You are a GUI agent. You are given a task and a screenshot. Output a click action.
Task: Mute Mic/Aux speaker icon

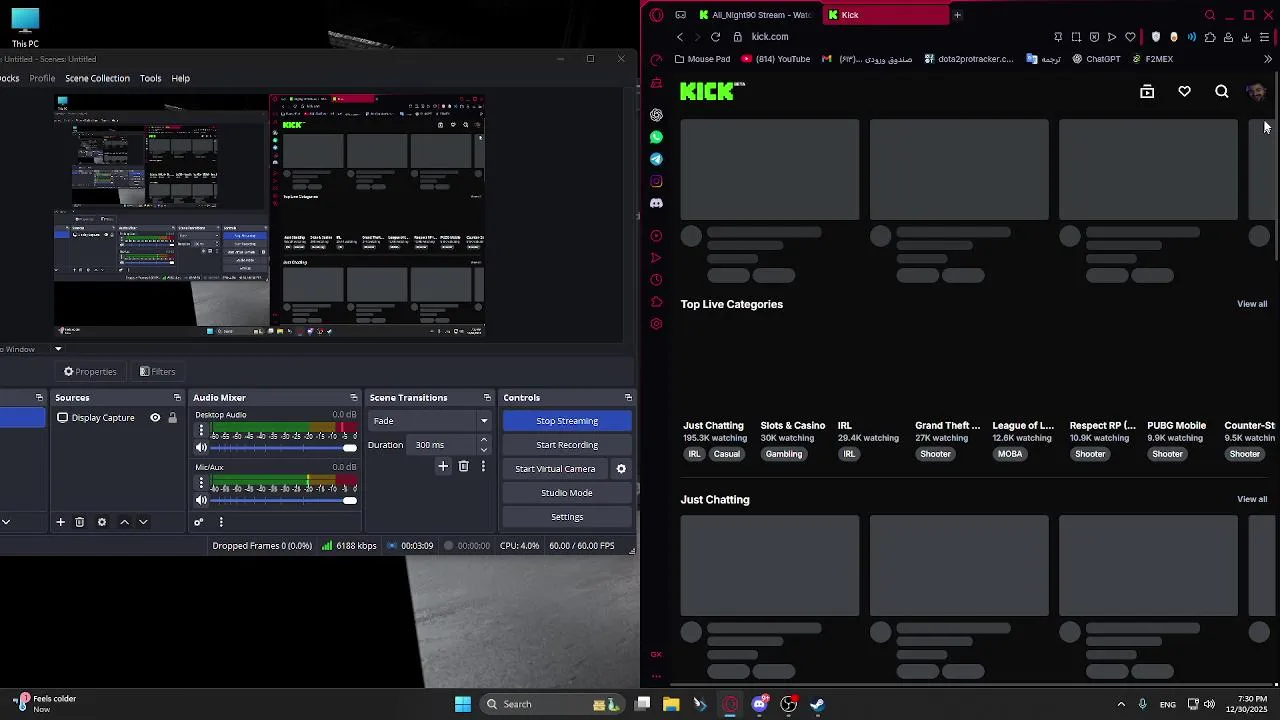coord(201,500)
